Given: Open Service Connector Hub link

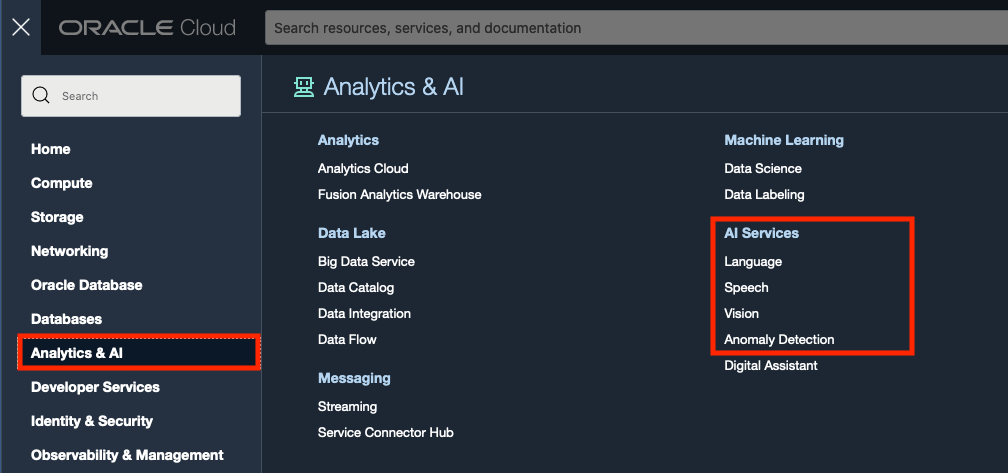Looking at the screenshot, I should coord(385,432).
